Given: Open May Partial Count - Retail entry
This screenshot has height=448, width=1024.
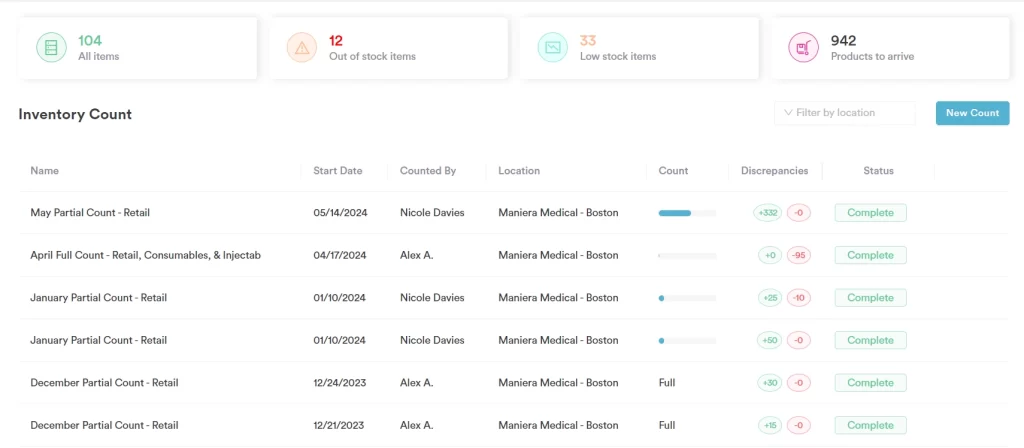Looking at the screenshot, I should tap(90, 213).
